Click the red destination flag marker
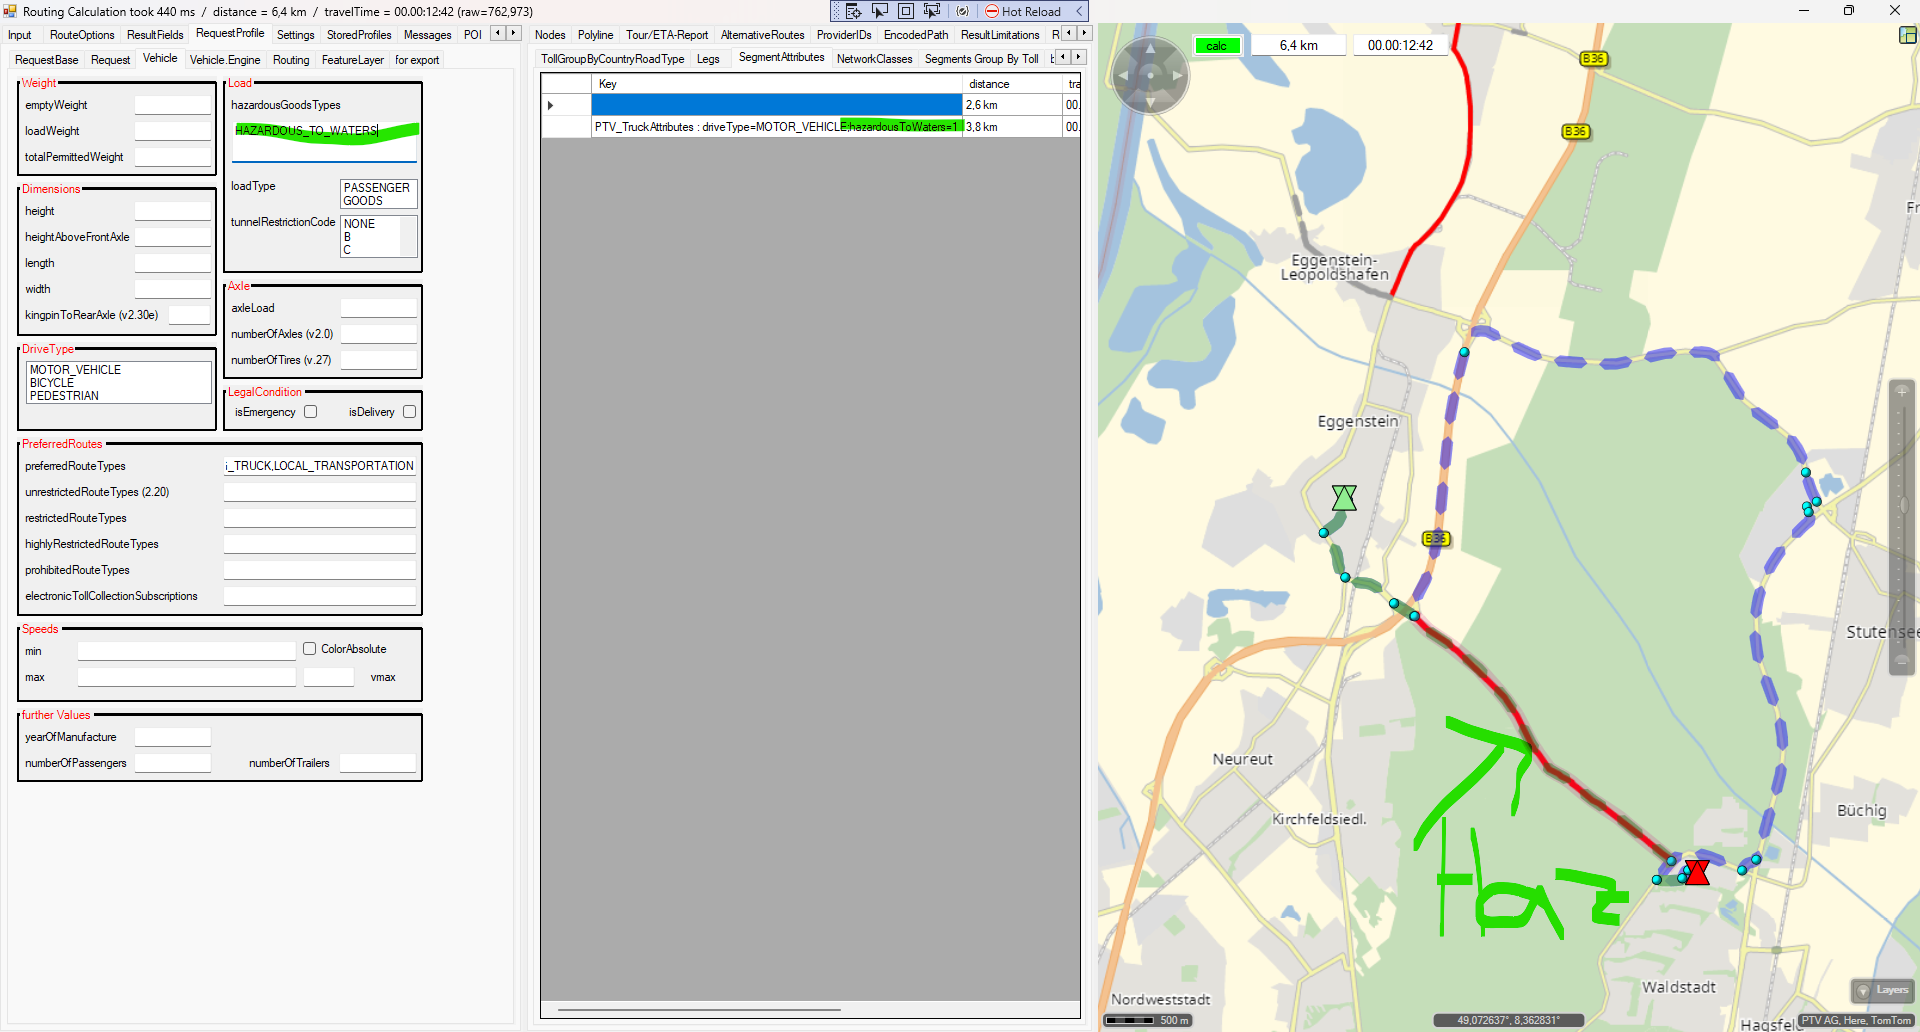The width and height of the screenshot is (1920, 1032). (1696, 872)
